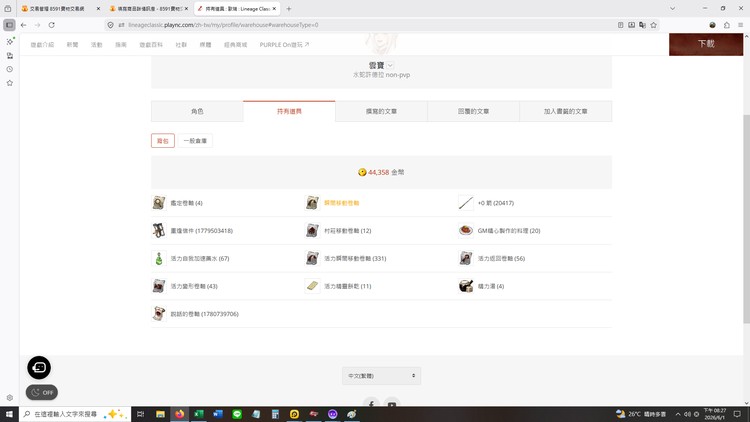Switch to the second 8591 browser tab
The height and width of the screenshot is (422, 750).
click(147, 9)
